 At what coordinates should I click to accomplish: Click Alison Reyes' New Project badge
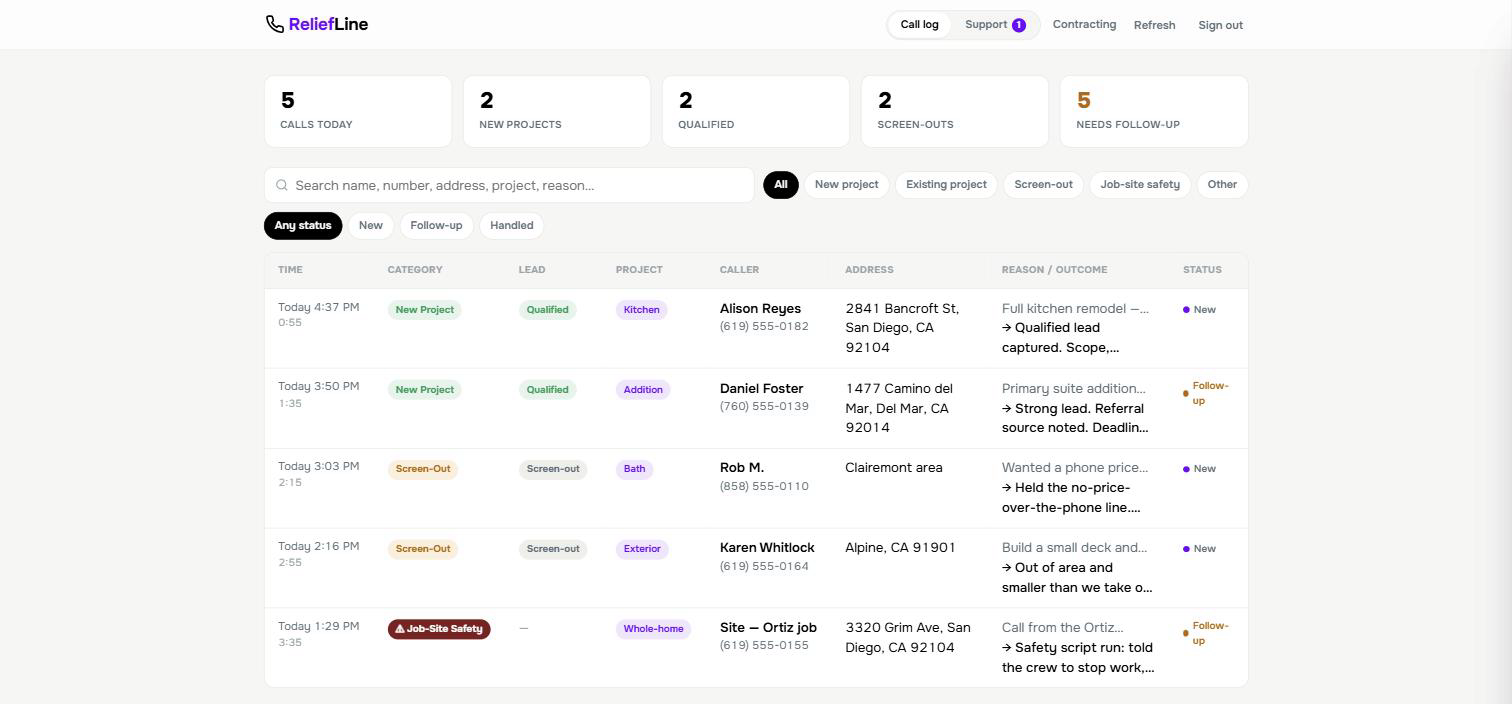pyautogui.click(x=424, y=310)
